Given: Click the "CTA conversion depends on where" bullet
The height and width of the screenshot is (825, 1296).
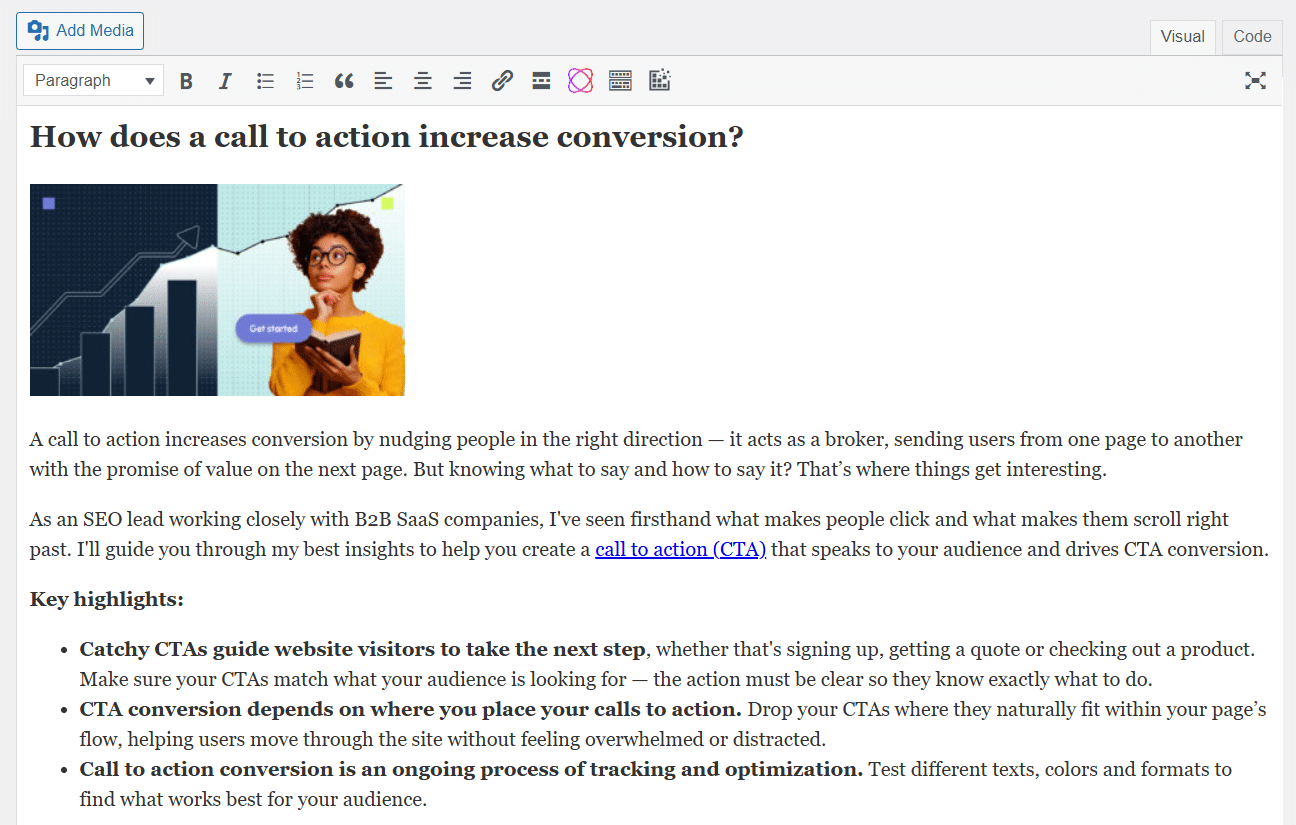Looking at the screenshot, I should (673, 724).
